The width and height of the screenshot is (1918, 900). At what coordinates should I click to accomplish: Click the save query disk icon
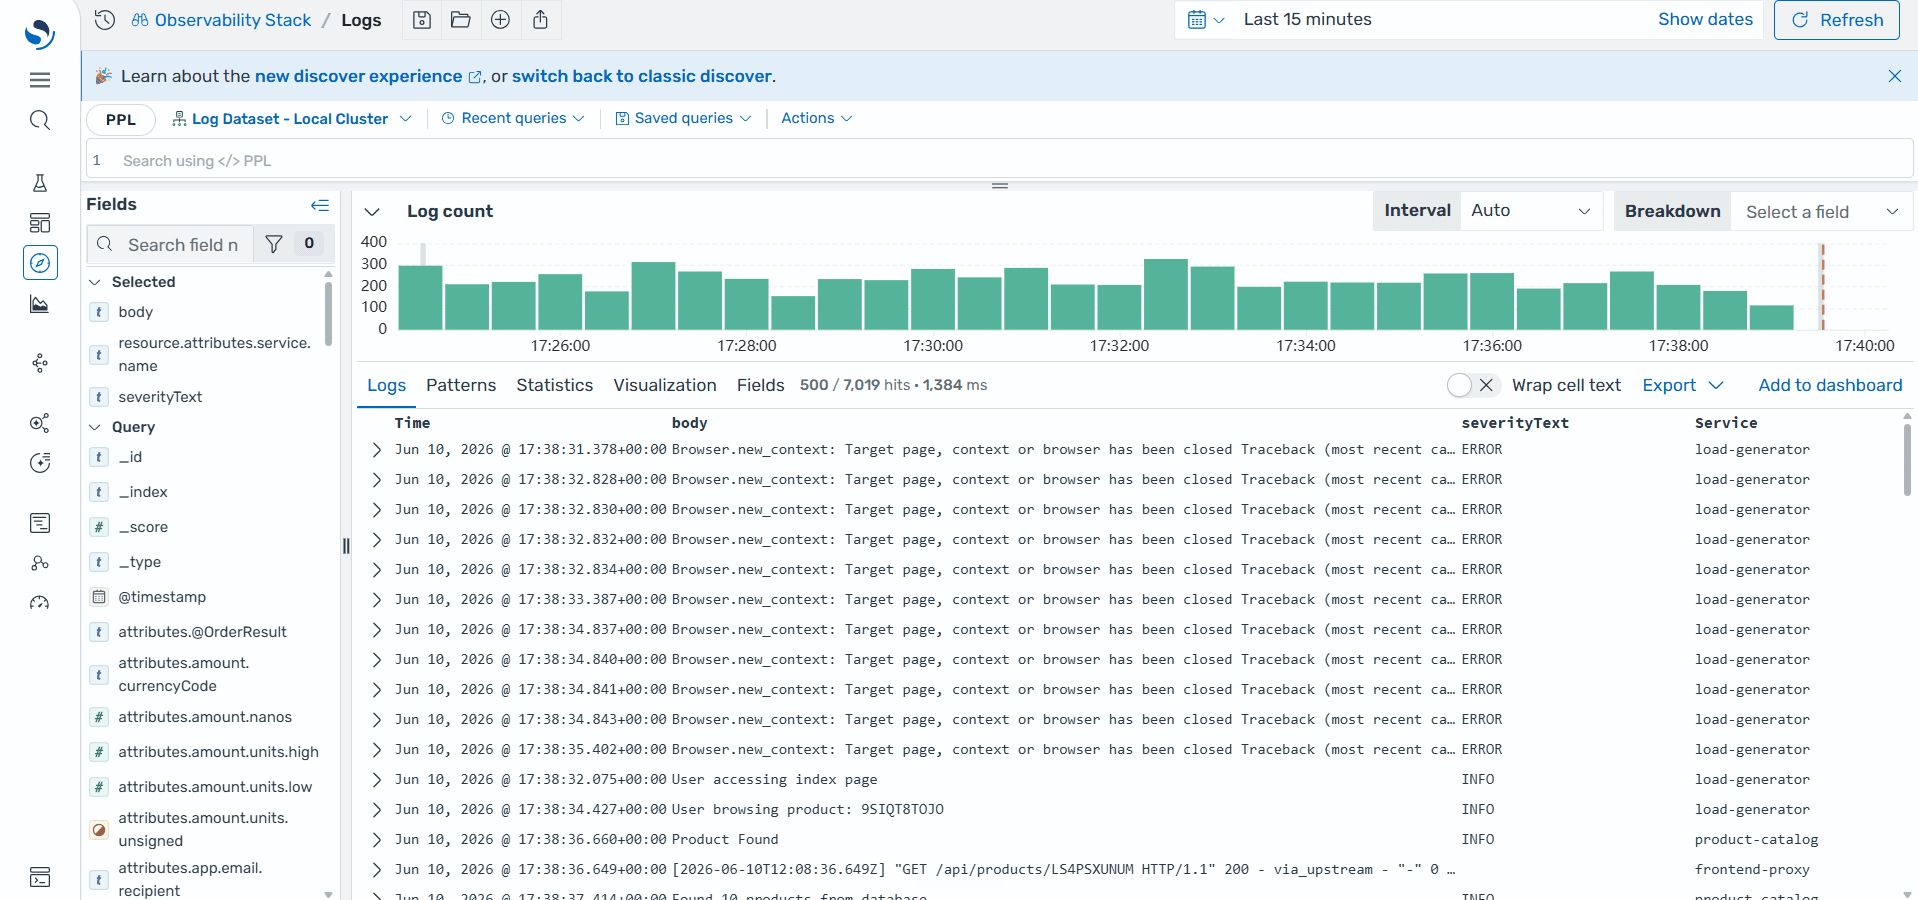point(422,20)
